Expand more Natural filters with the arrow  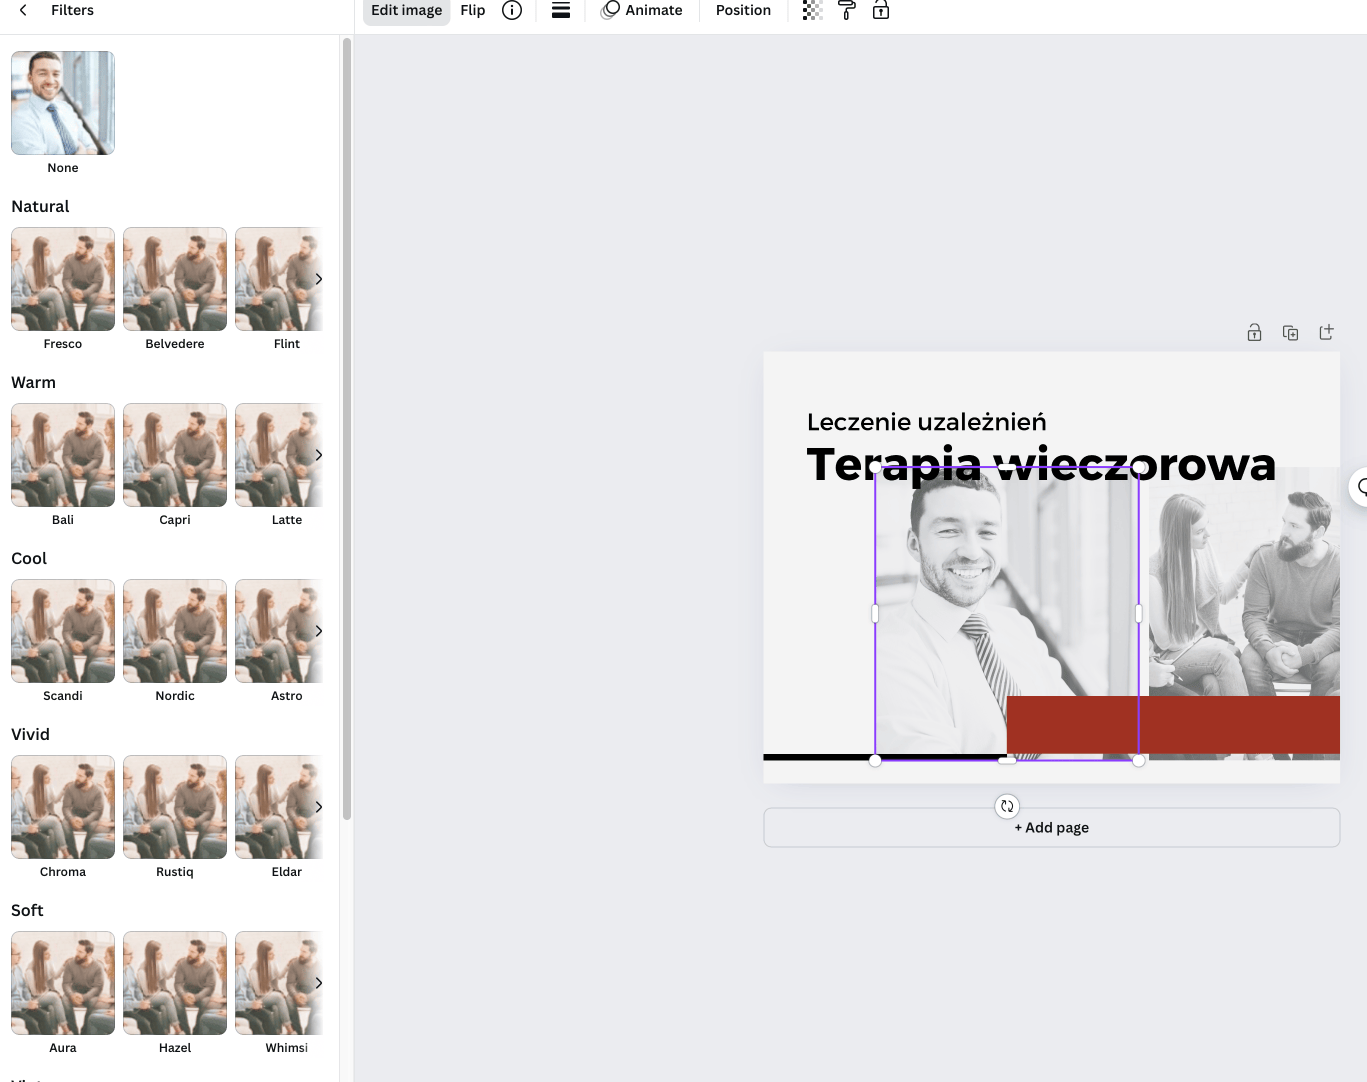pos(318,279)
